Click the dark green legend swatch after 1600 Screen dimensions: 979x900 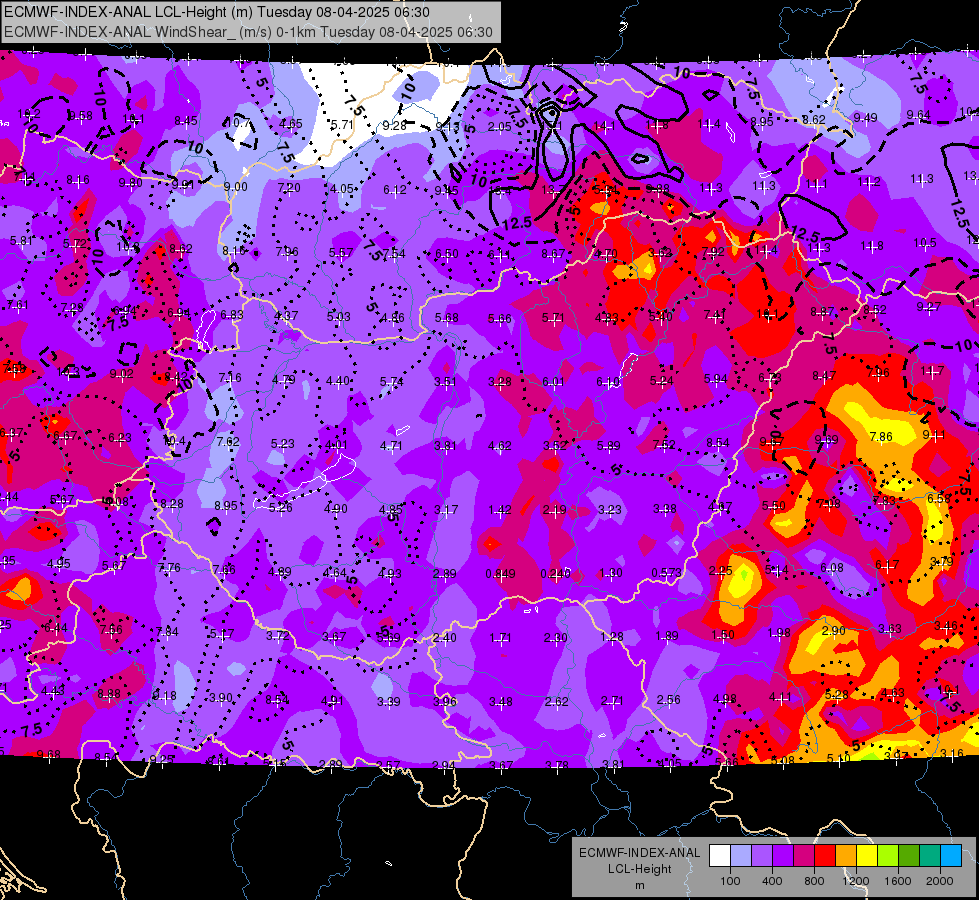(908, 856)
